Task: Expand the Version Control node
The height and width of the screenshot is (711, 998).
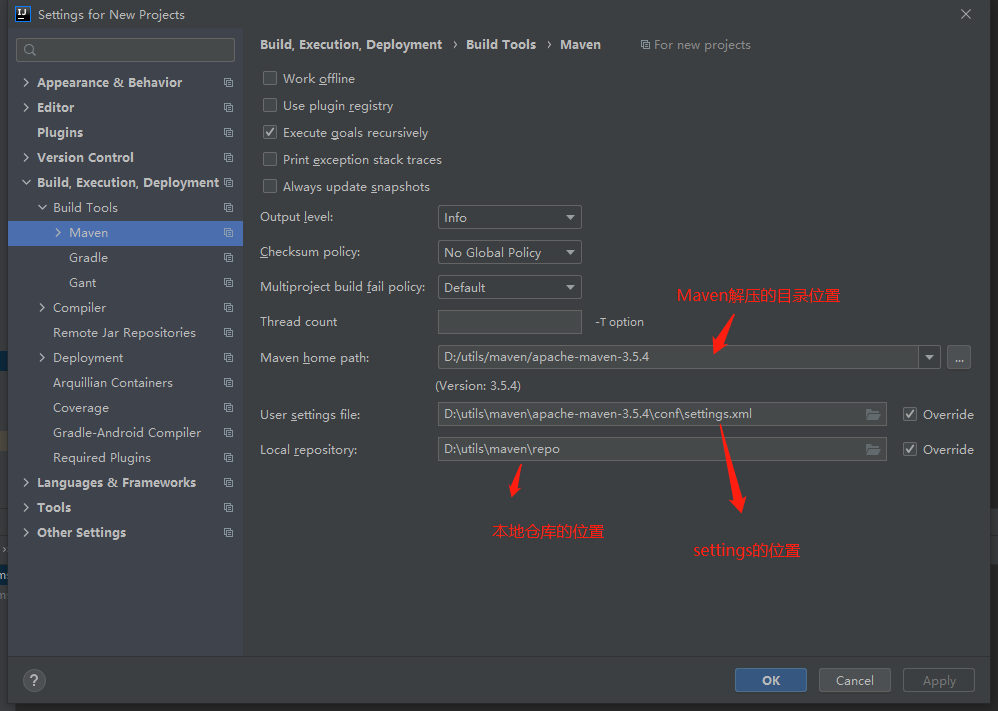Action: [x=26, y=157]
